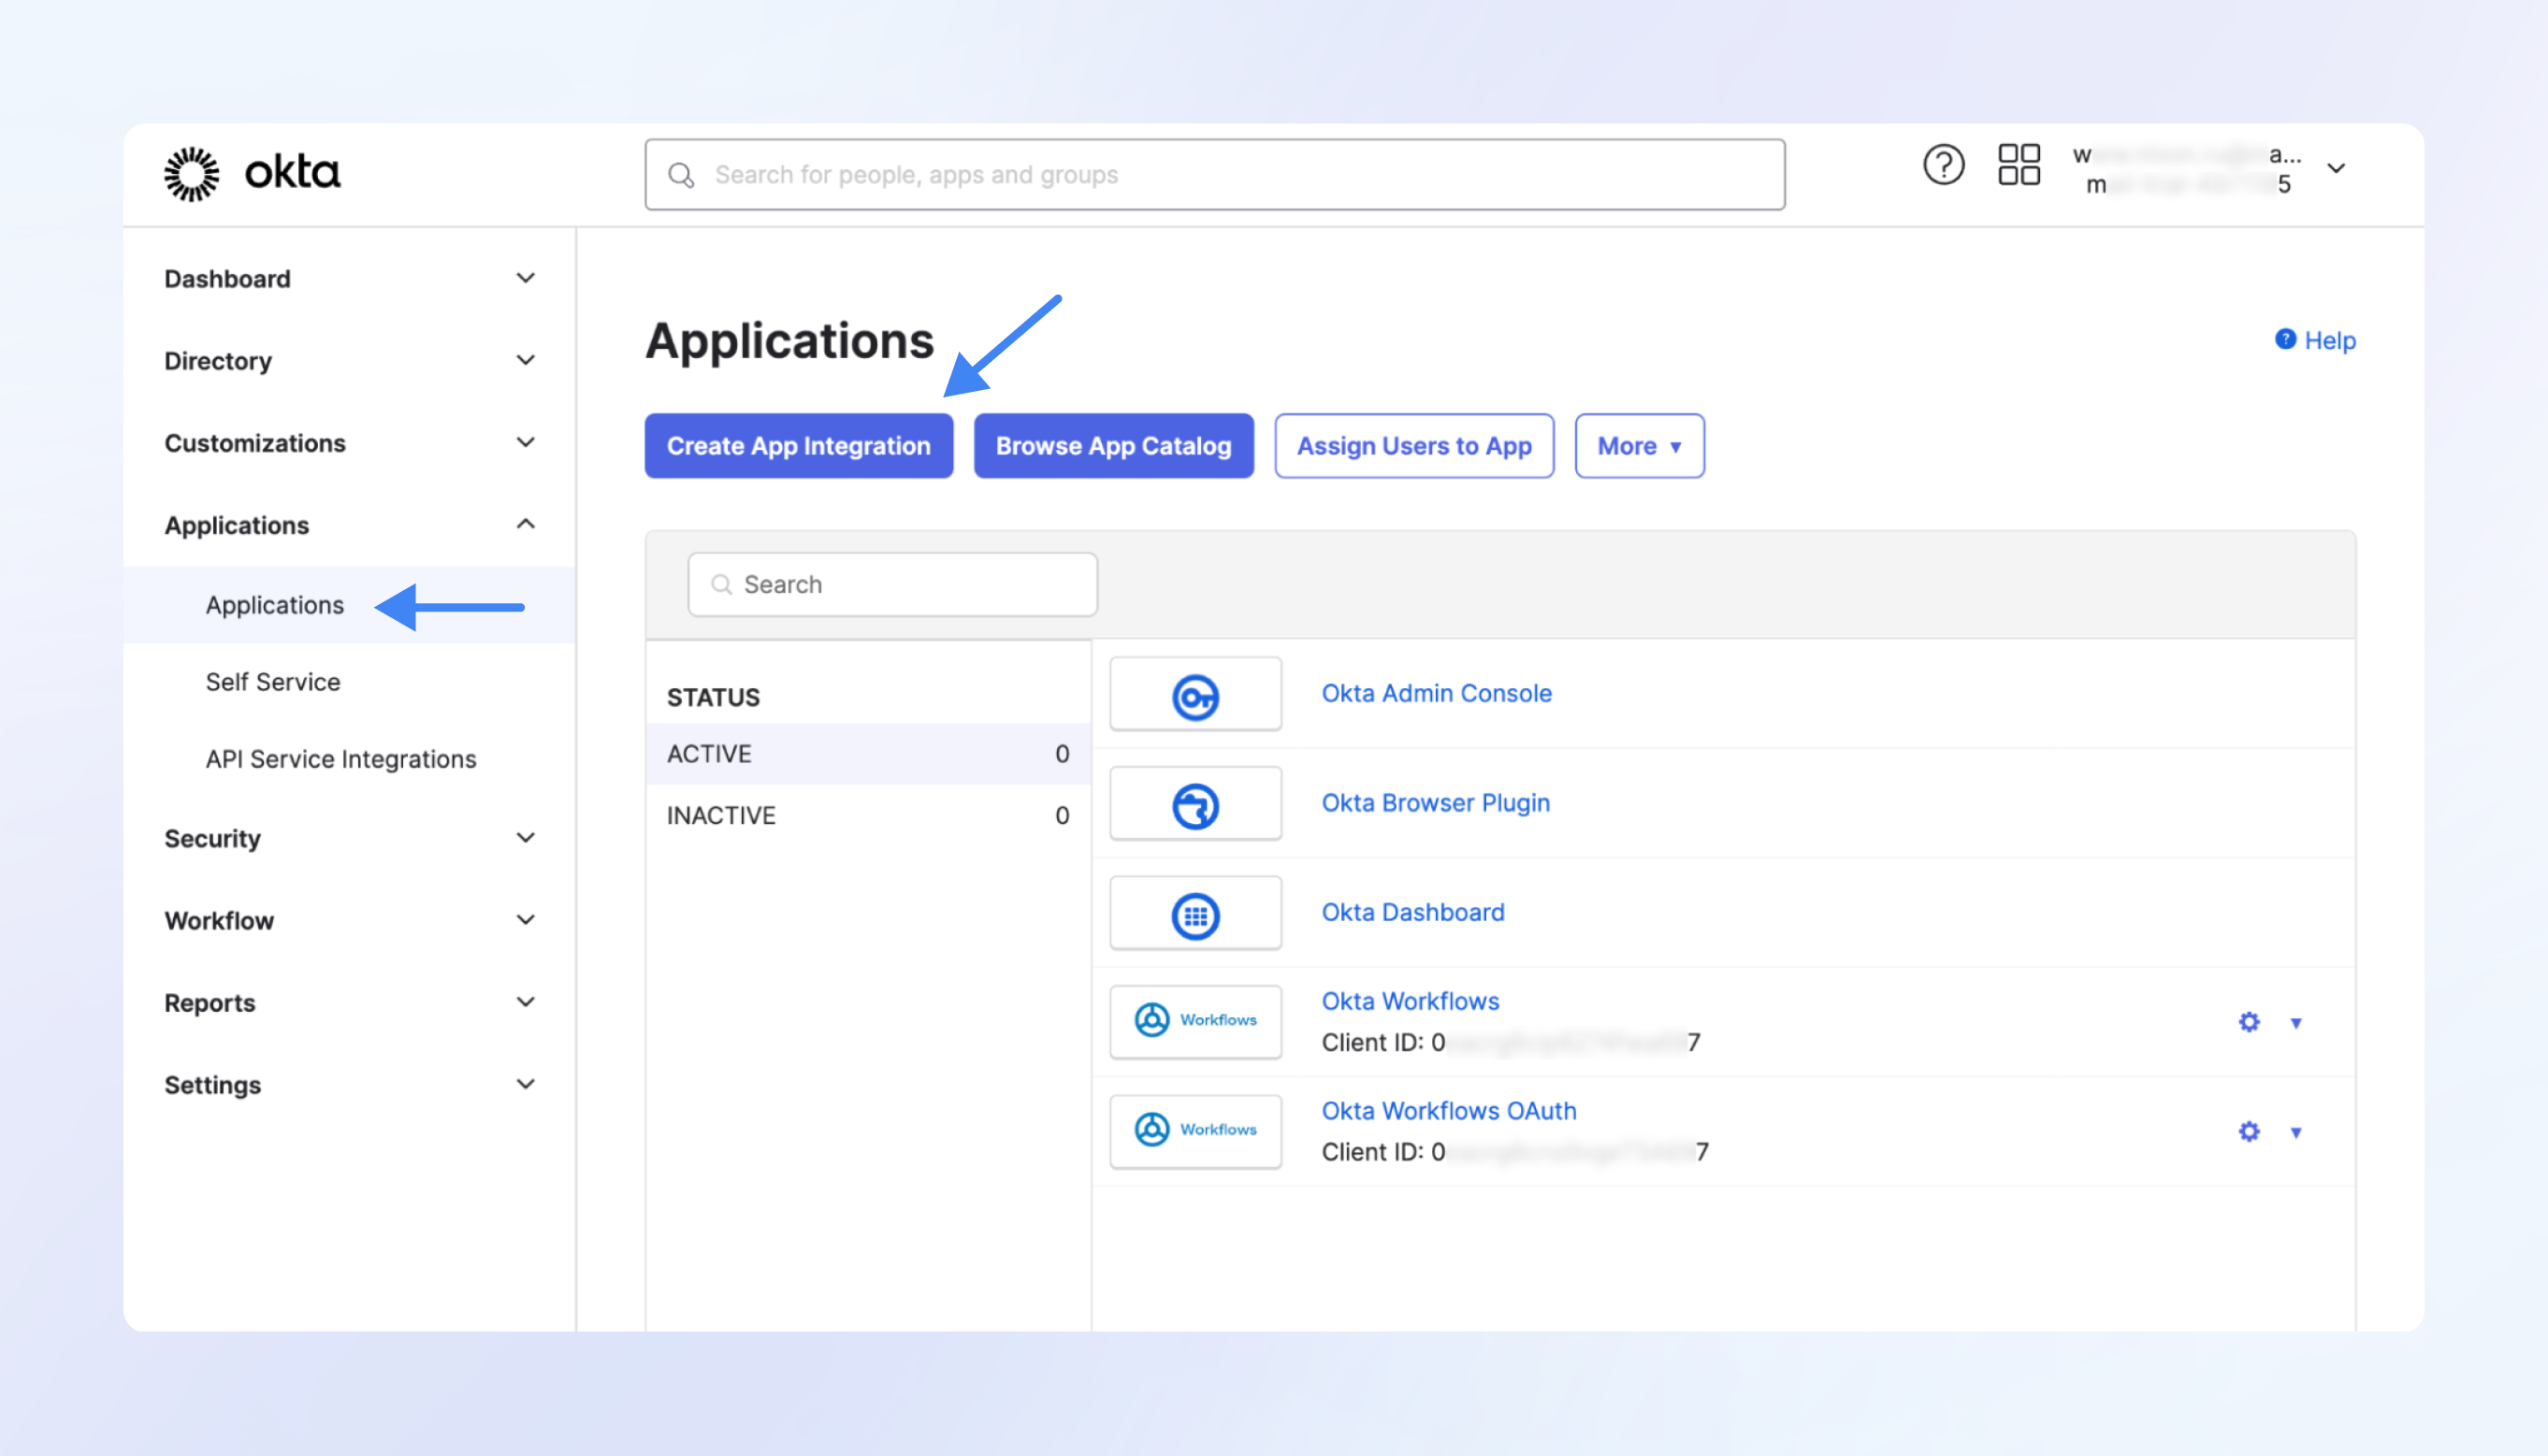Click the Okta Workflows logo thumbnail
The image size is (2548, 1456).
(1195, 1021)
